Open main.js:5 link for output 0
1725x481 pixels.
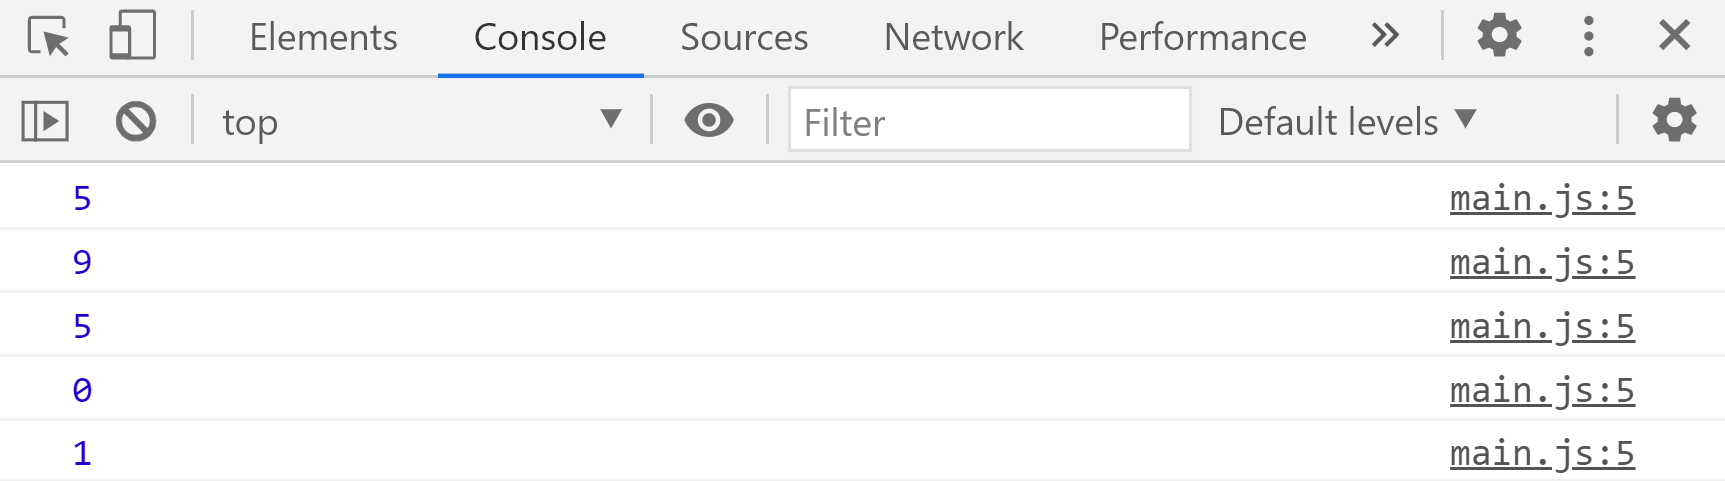[x=1542, y=390]
